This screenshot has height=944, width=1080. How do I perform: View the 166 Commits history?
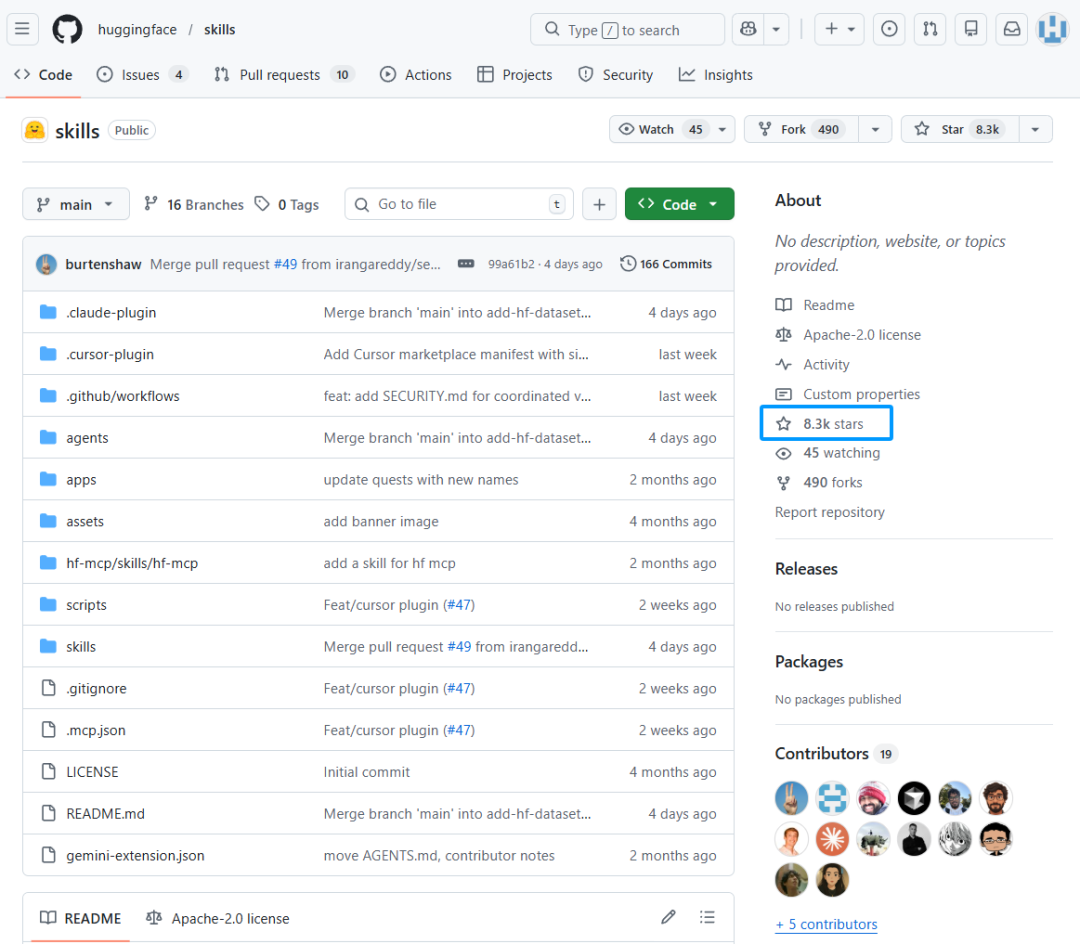666,264
